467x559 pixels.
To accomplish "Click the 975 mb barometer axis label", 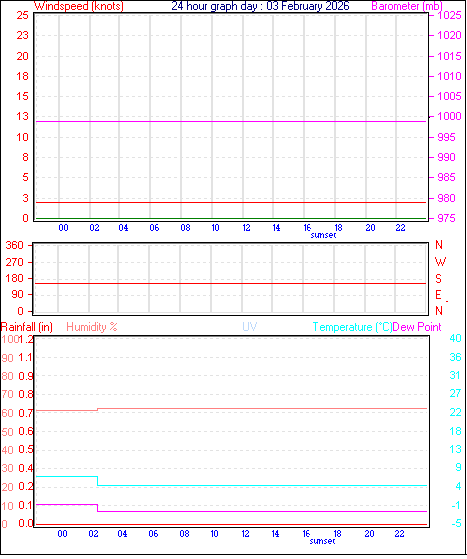I will [x=446, y=218].
